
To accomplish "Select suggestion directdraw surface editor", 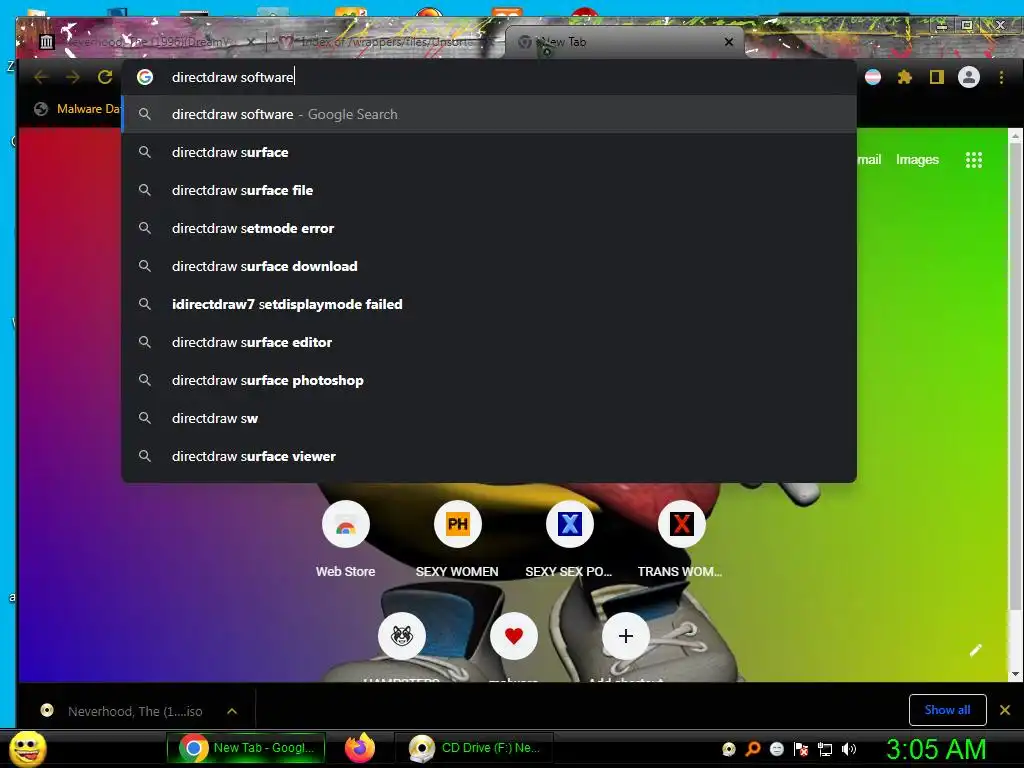I will point(489,342).
